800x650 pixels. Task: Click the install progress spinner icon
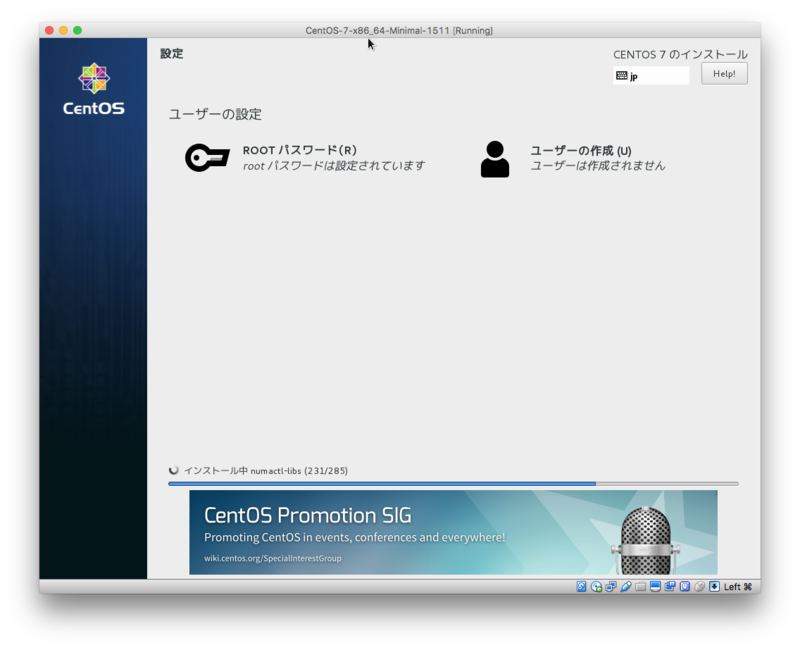pyautogui.click(x=173, y=470)
